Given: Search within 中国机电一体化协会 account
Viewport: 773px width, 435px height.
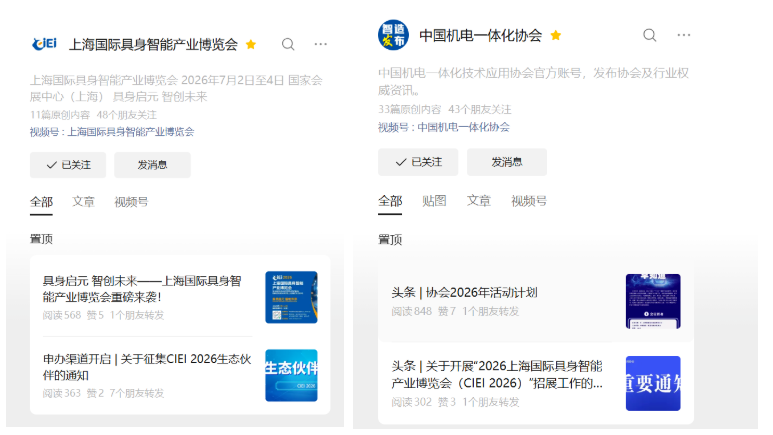Looking at the screenshot, I should [x=649, y=35].
